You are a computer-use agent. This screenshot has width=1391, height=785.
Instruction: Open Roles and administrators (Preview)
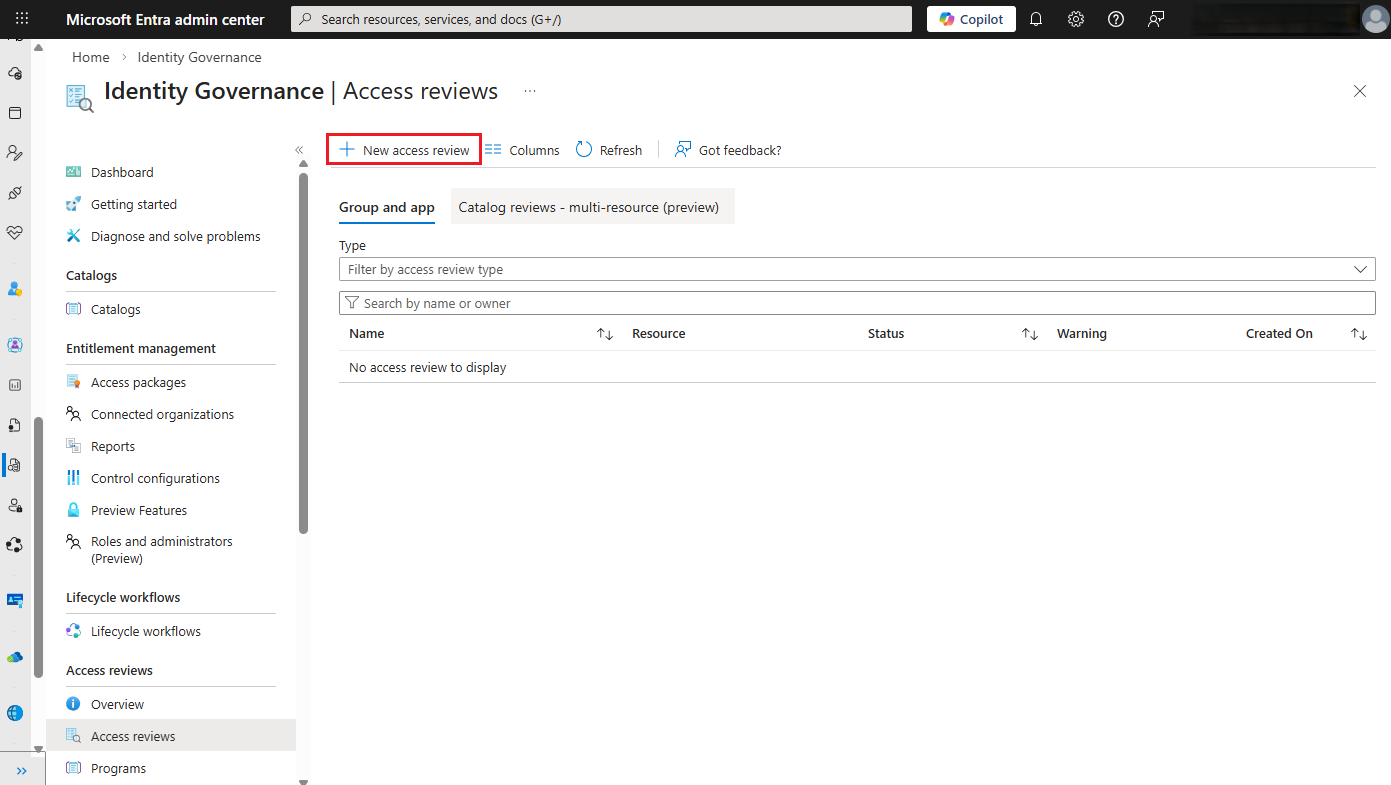[162, 550]
